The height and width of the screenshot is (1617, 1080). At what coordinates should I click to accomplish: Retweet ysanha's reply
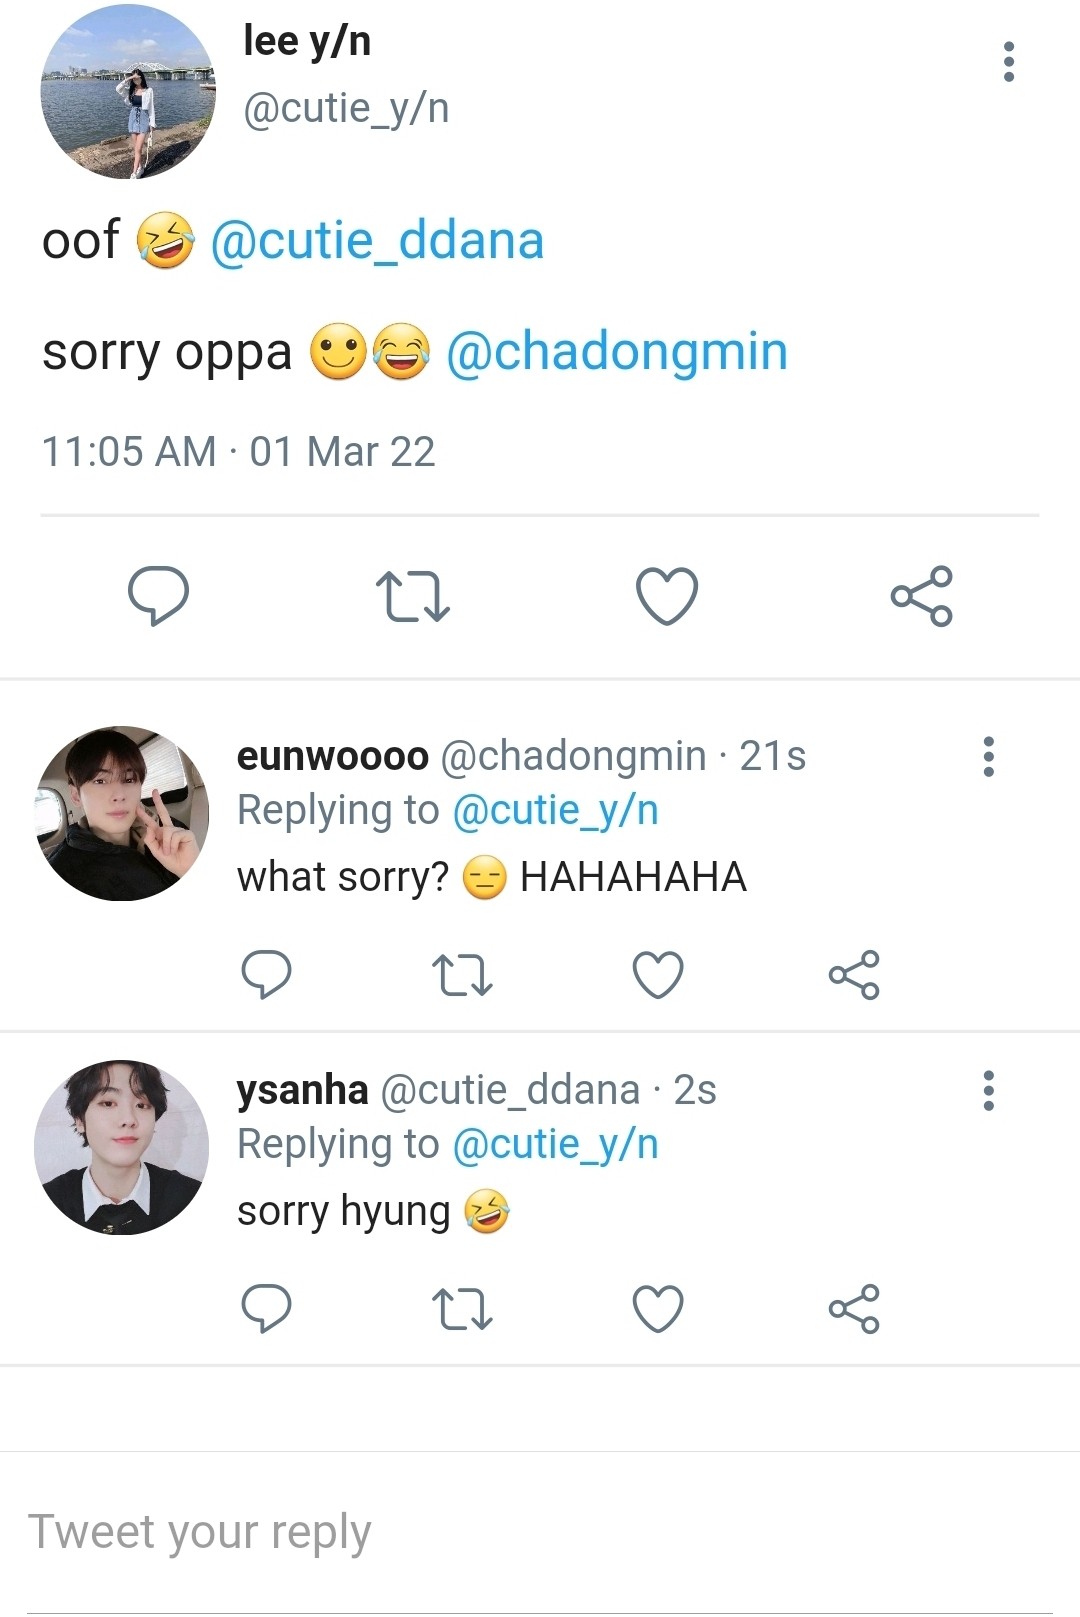tap(461, 1308)
